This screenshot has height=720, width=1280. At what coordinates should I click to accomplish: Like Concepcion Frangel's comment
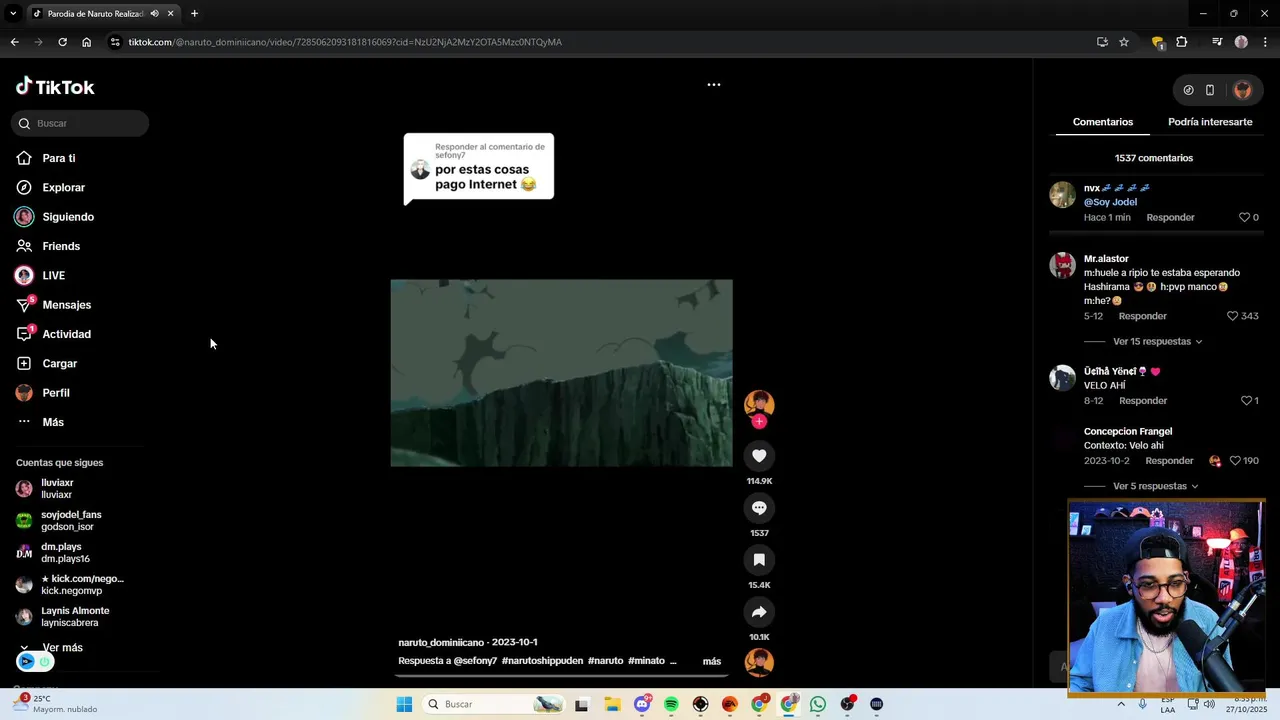1235,461
